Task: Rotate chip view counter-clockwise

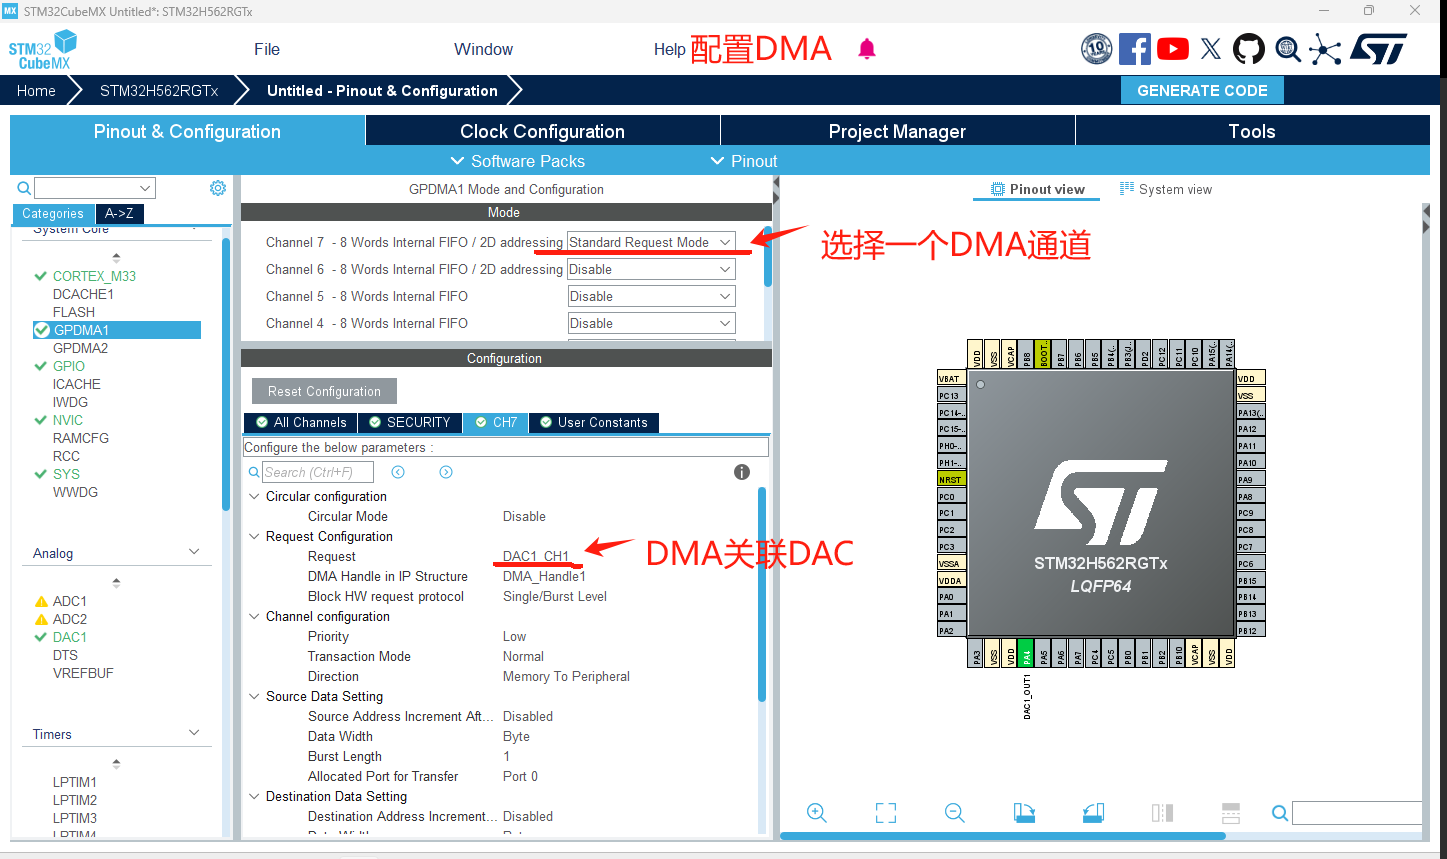Action: [1093, 813]
